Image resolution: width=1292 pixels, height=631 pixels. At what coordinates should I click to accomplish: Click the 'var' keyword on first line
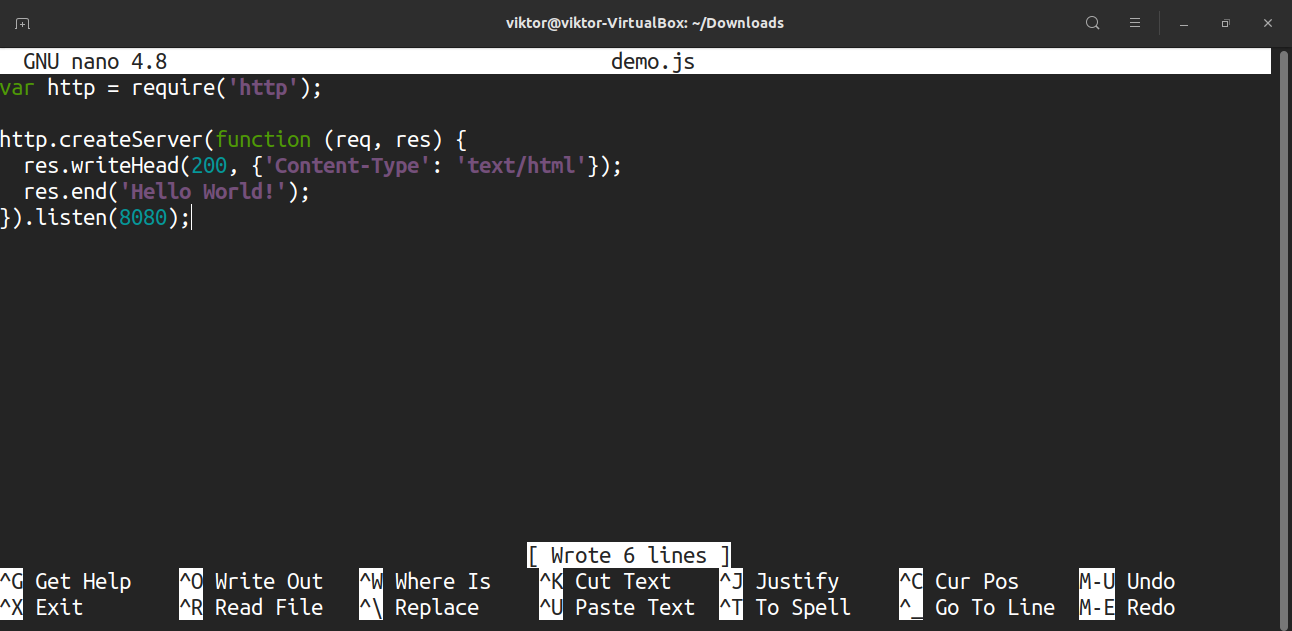tap(18, 88)
